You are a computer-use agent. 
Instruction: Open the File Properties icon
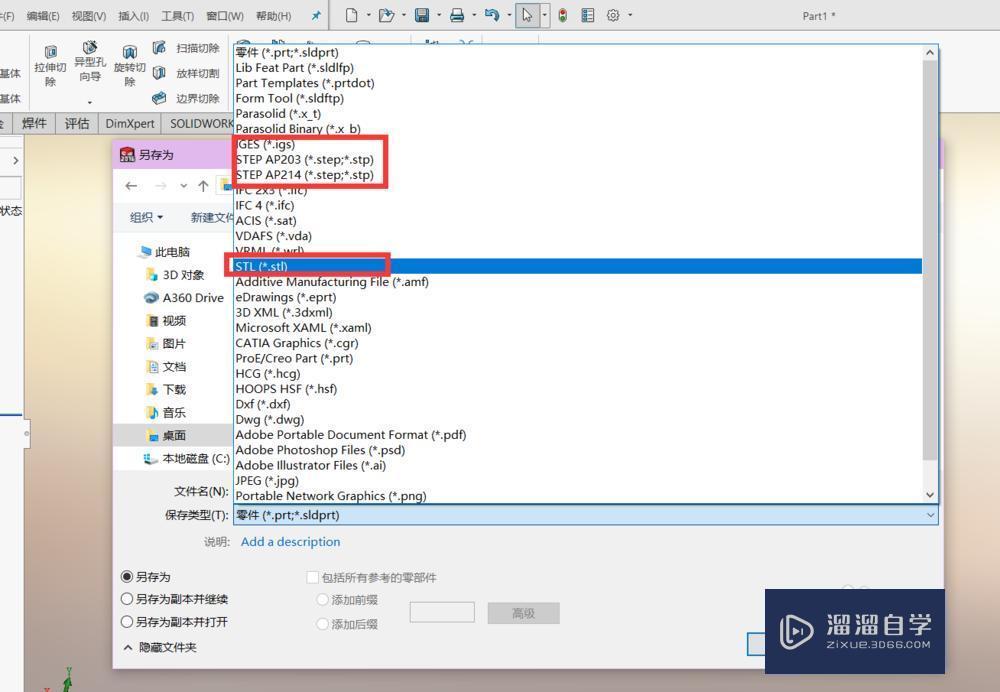pos(588,15)
